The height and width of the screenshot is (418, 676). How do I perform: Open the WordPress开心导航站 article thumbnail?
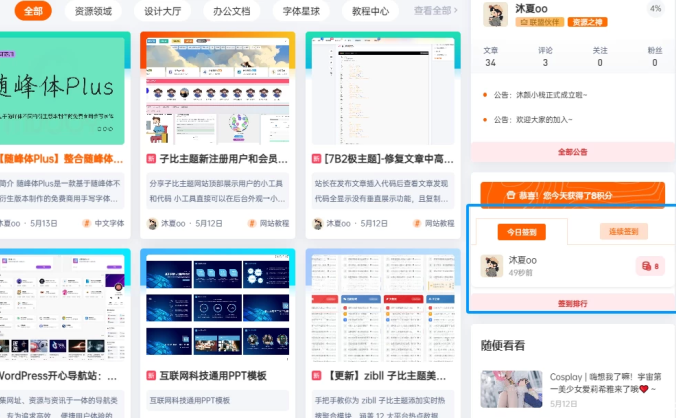coord(62,308)
